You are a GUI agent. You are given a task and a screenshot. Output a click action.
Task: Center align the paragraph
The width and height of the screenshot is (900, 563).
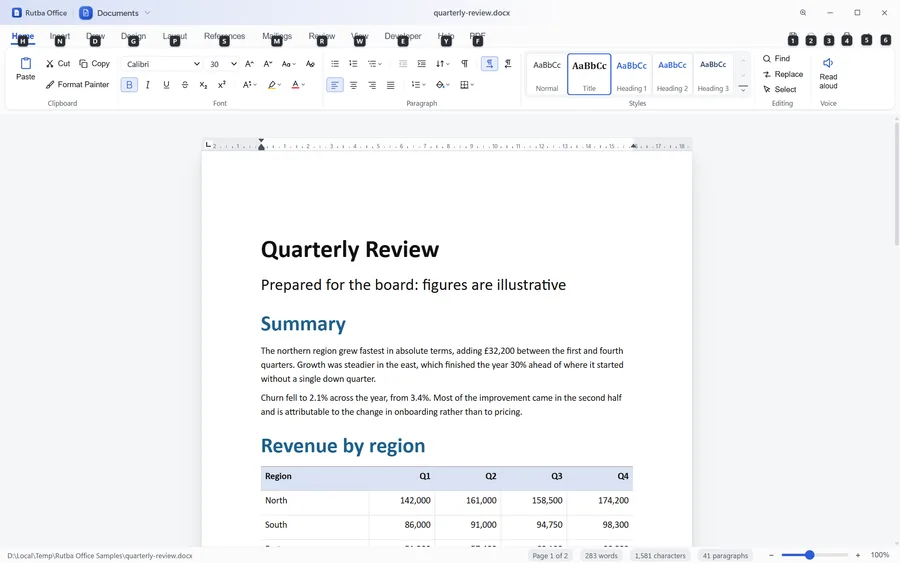click(354, 85)
